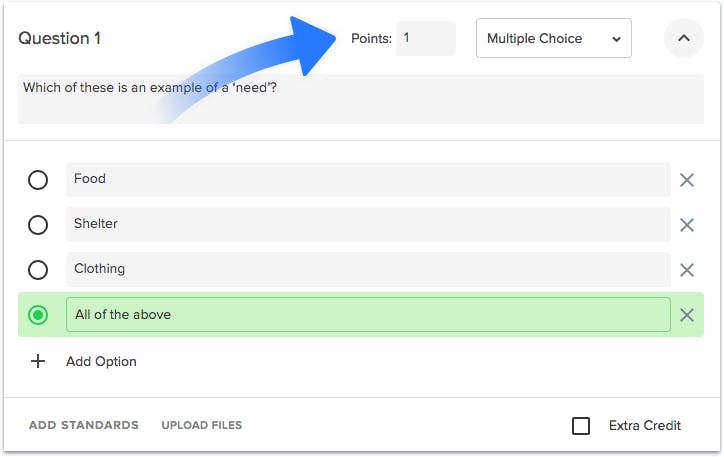Click the Add Option label

click(x=101, y=361)
